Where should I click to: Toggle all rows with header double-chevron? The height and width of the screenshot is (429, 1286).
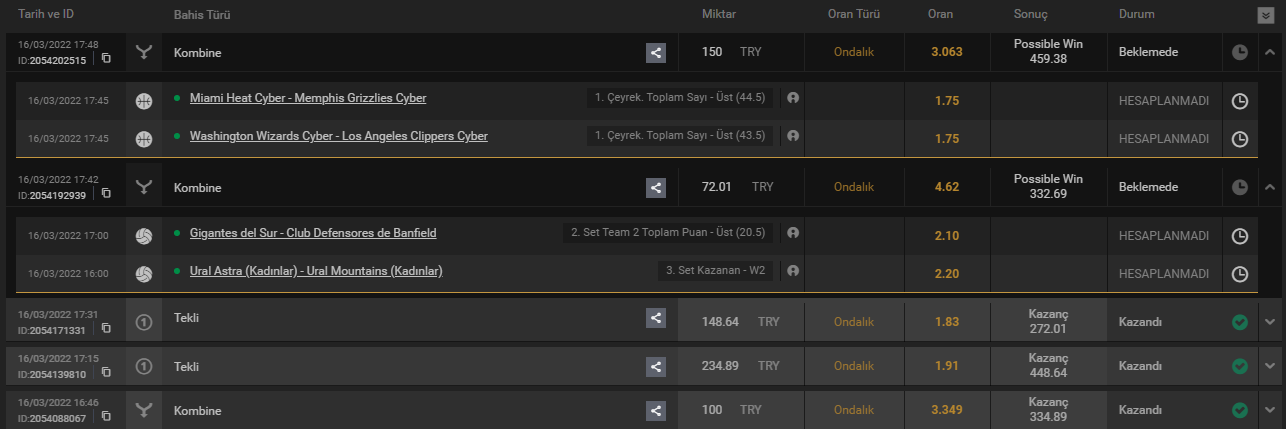(1265, 15)
